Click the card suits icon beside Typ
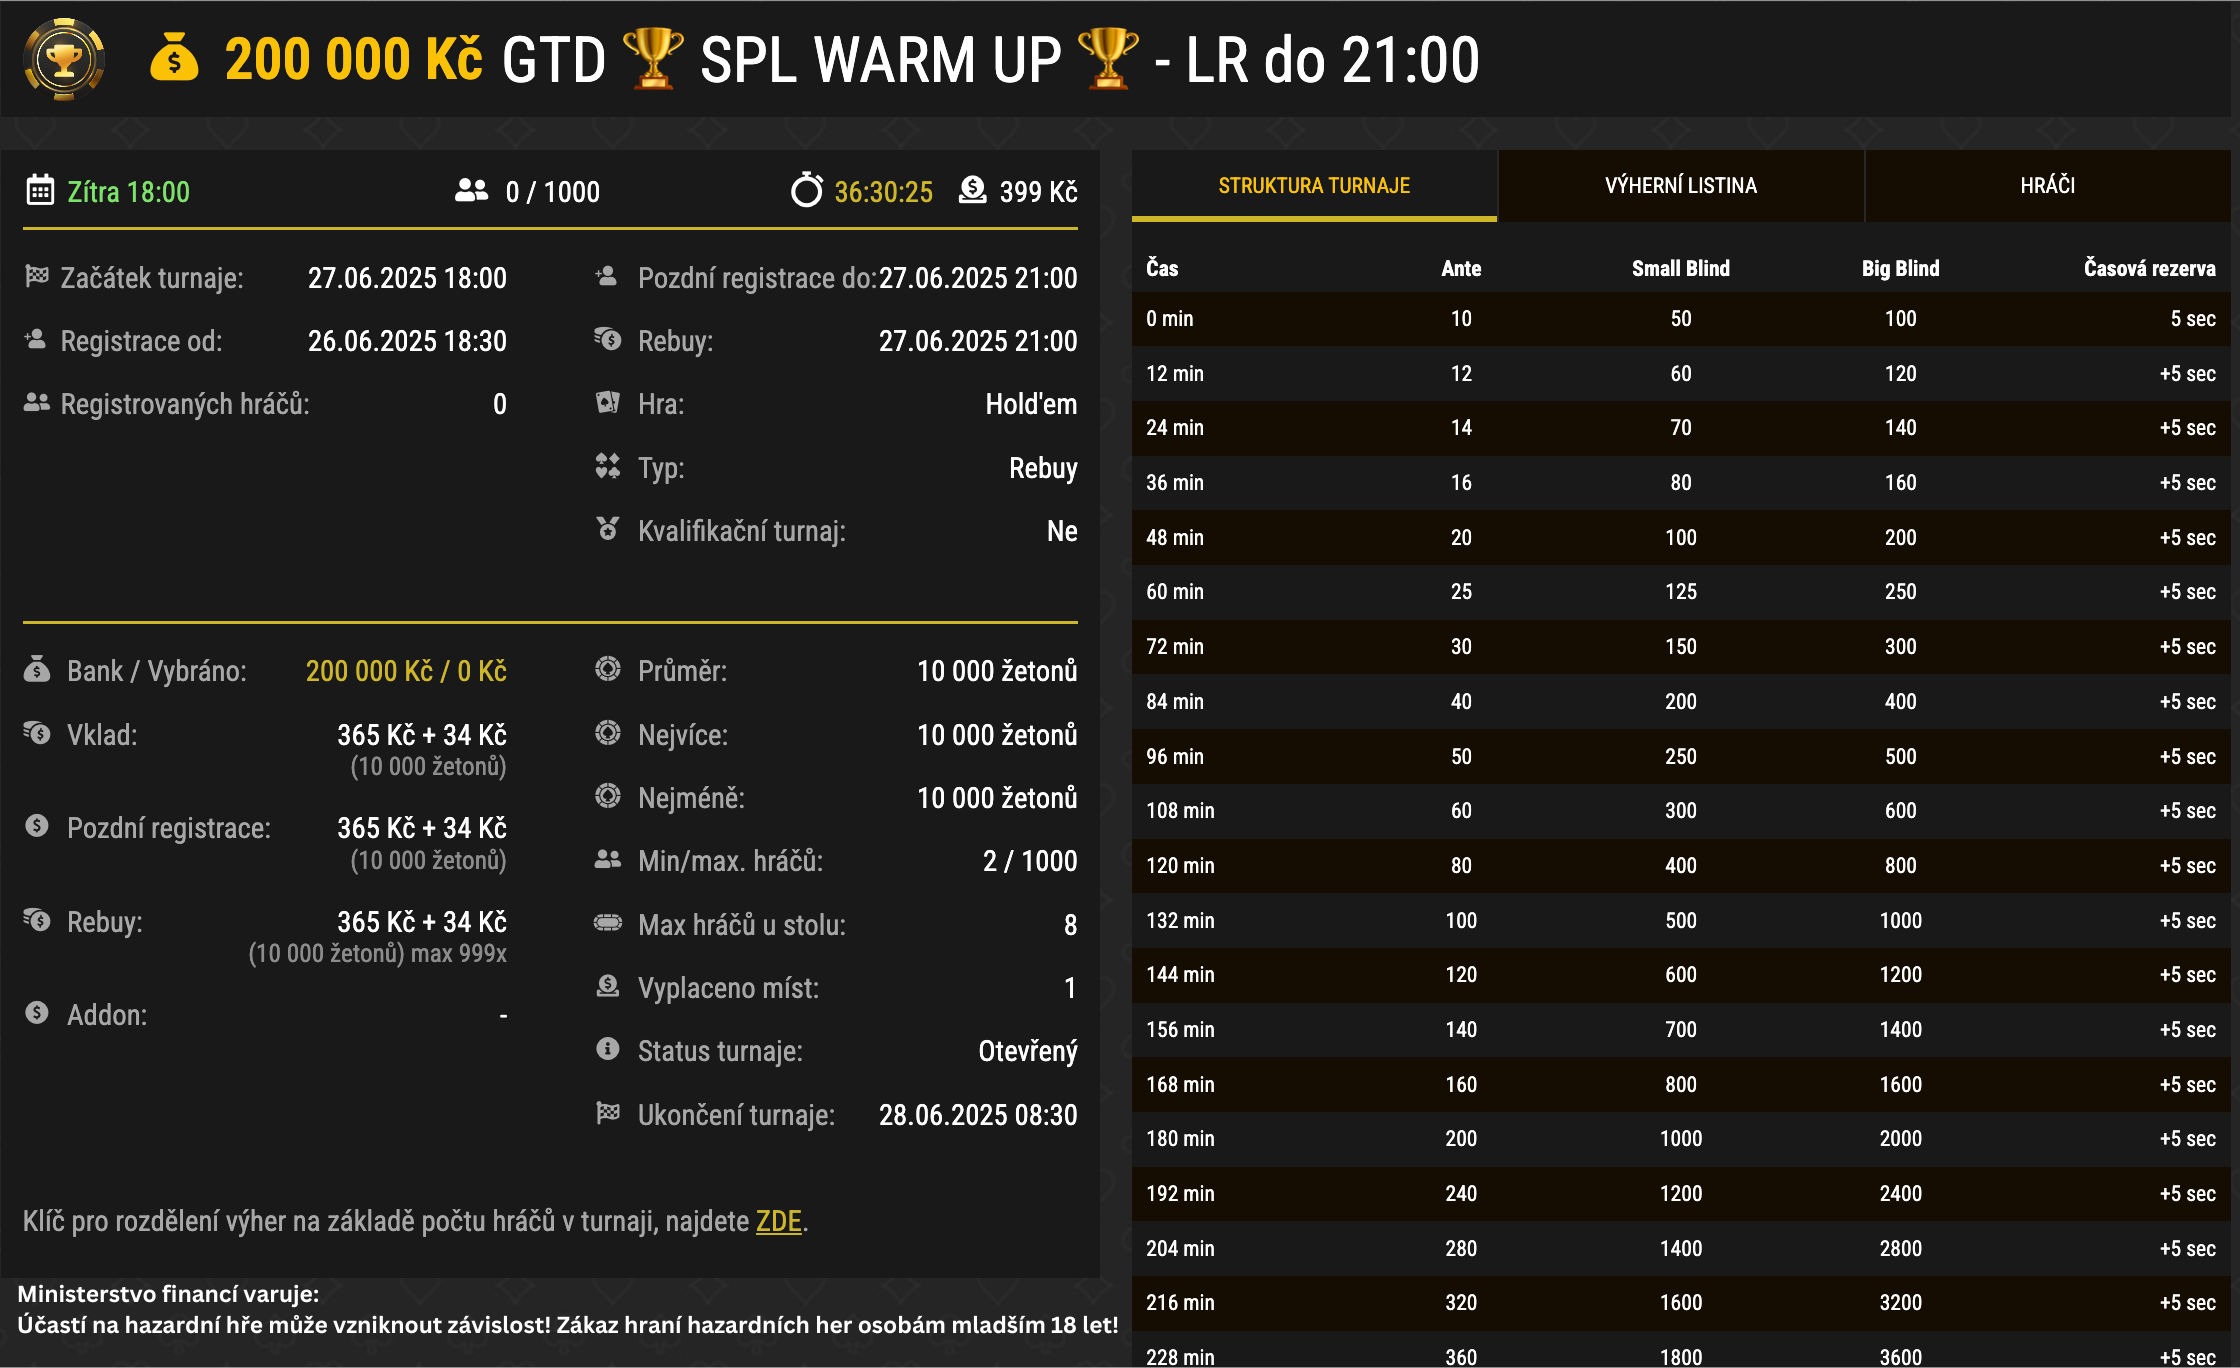Screen dimensions: 2240x1368 click(607, 467)
